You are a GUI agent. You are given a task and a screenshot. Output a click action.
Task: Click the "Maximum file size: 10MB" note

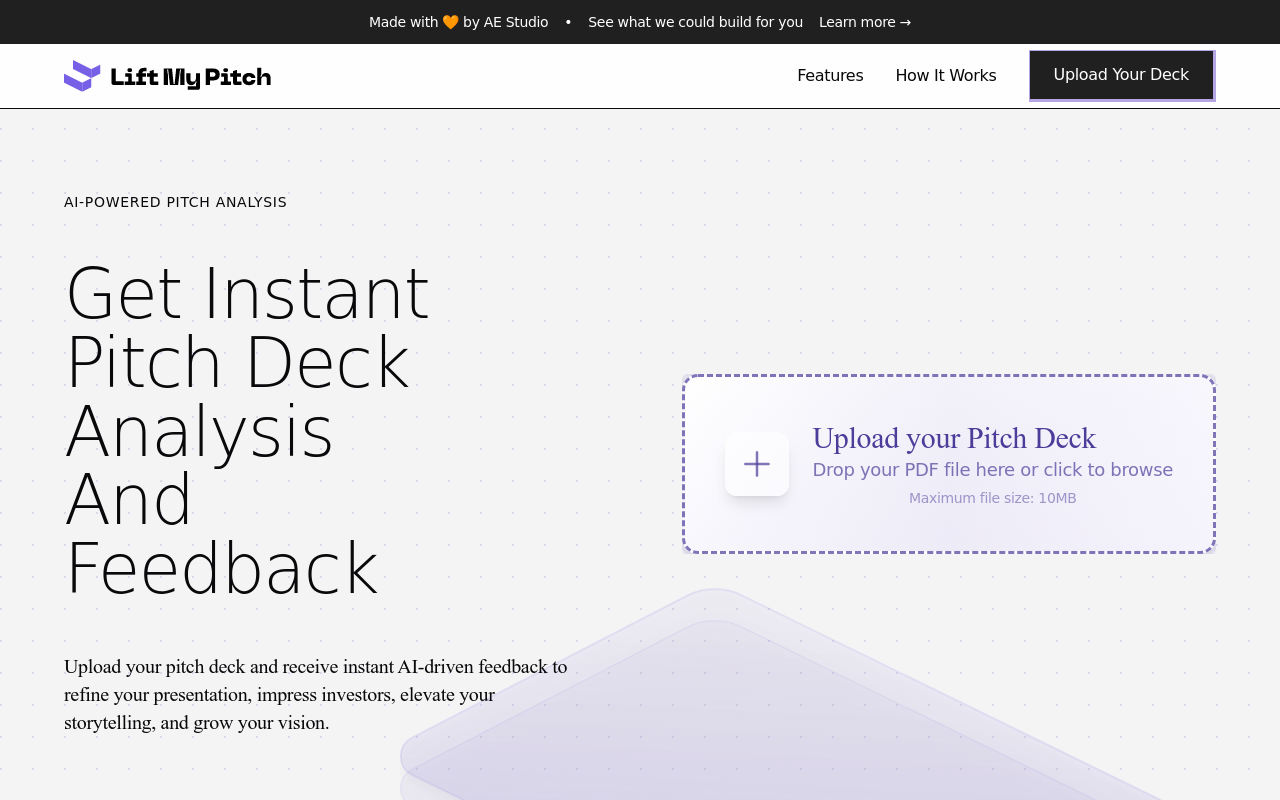click(992, 498)
